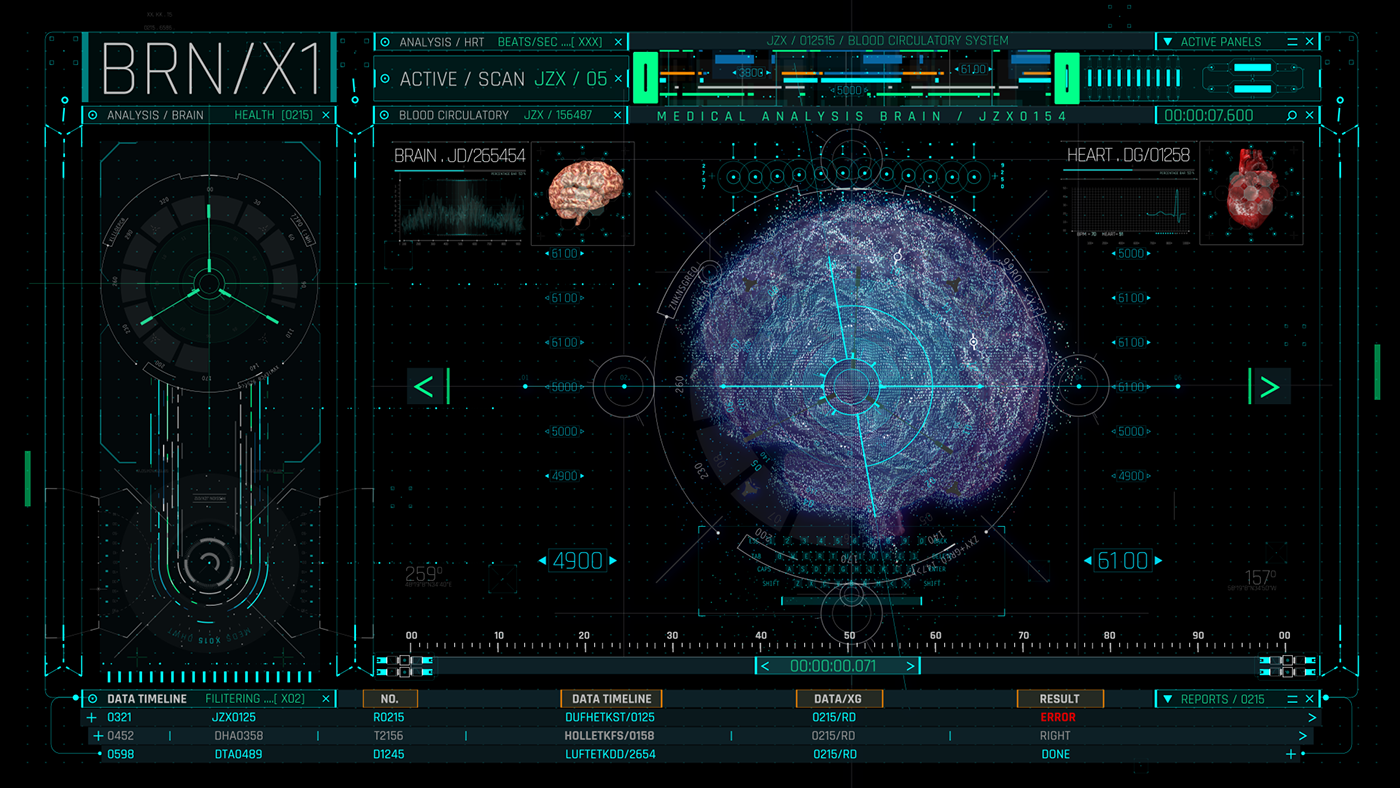Select the HOLLETKFS/0158 cell
Screen dimensions: 1400x788
click(610, 736)
